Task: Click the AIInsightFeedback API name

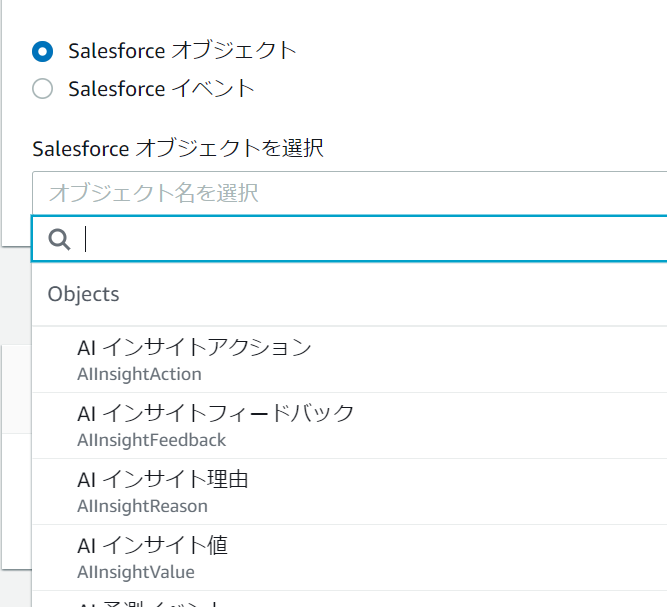Action: pos(152,440)
